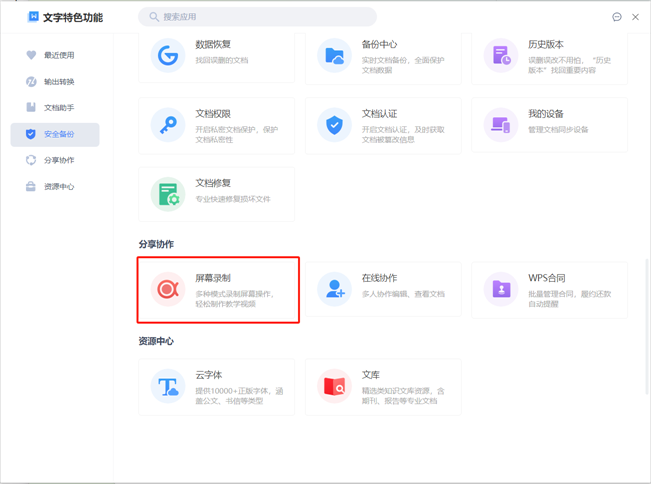Click the 安全备份 sidebar item

[58, 134]
